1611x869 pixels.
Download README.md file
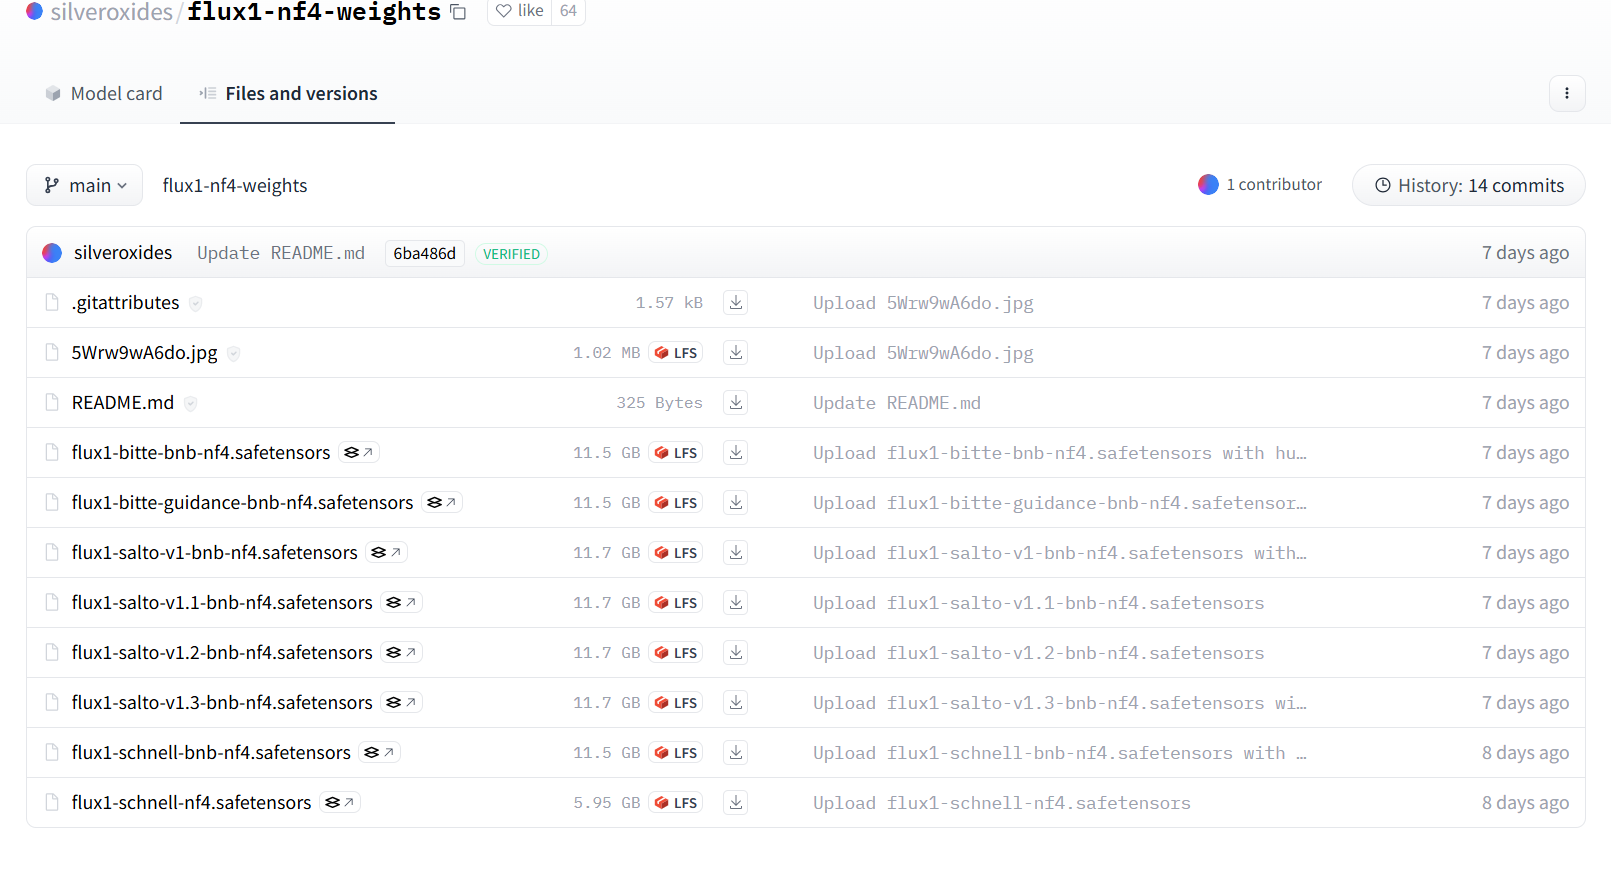point(736,403)
